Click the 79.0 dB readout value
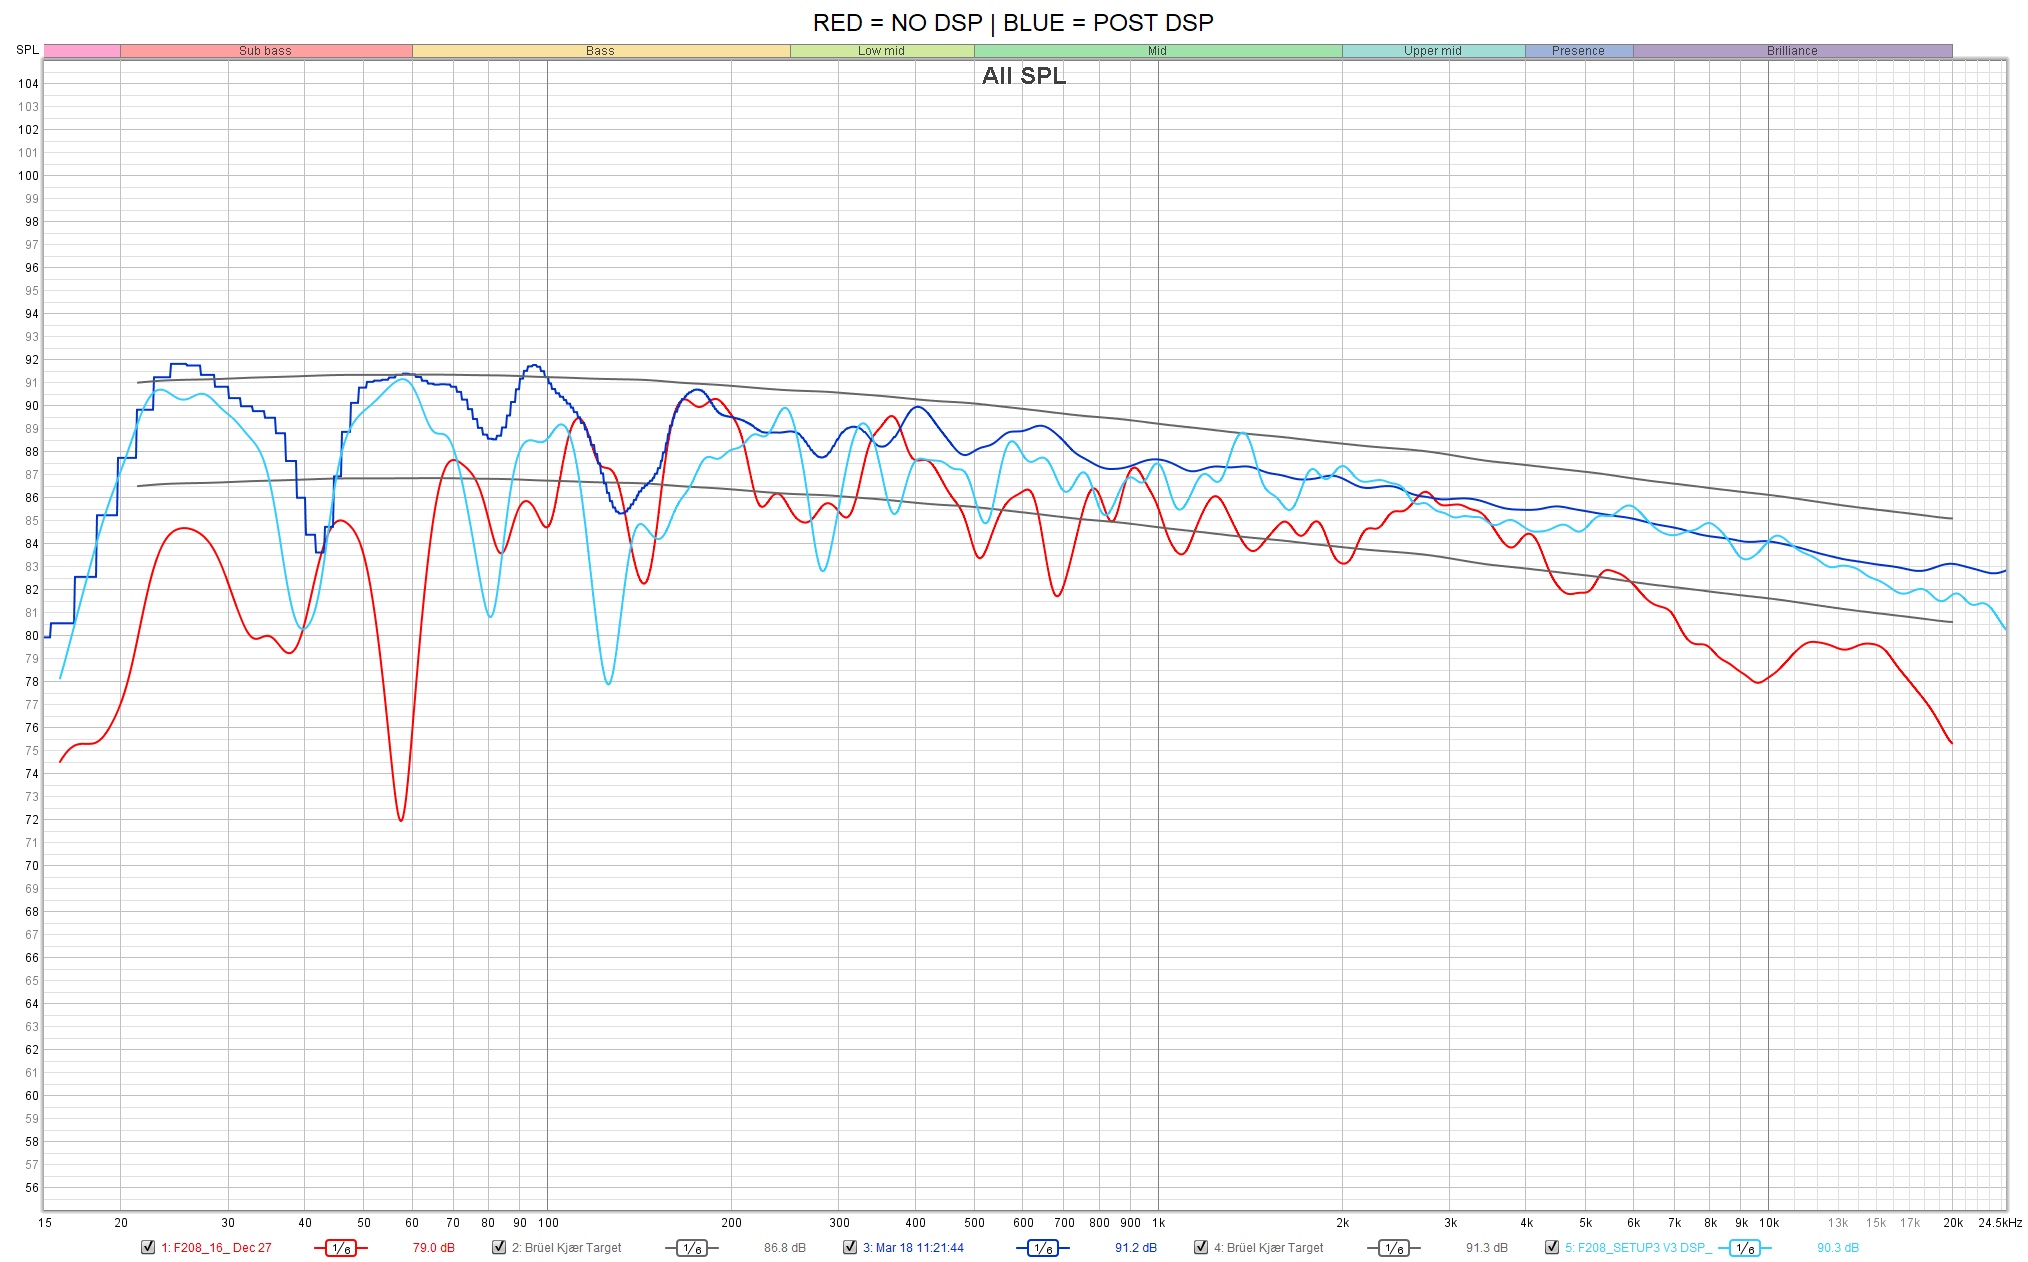Image resolution: width=2028 pixels, height=1262 pixels. 434,1248
